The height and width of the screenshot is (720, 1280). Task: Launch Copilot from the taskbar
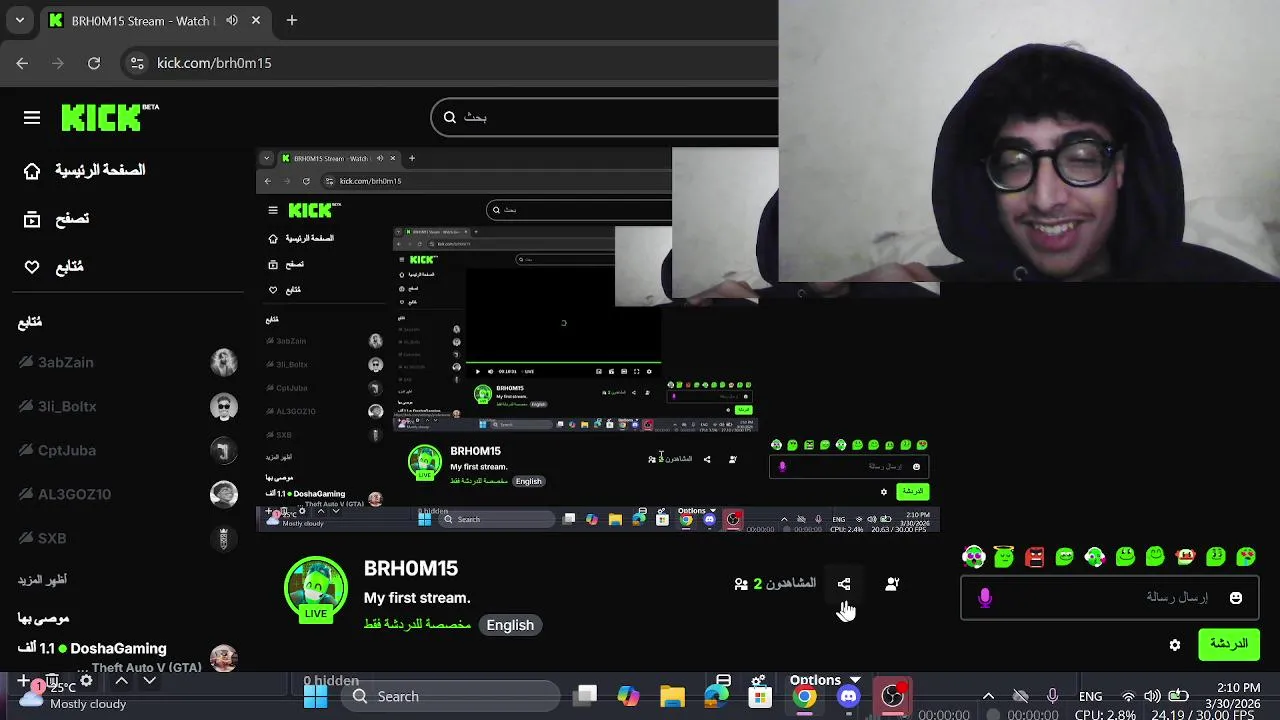click(x=628, y=696)
